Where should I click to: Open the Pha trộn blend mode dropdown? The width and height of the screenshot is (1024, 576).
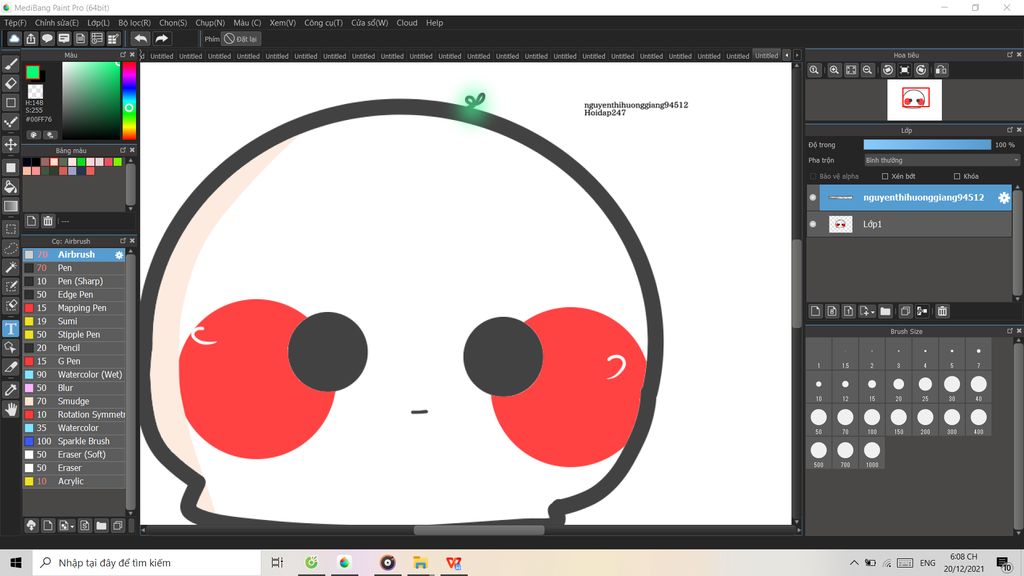942,160
